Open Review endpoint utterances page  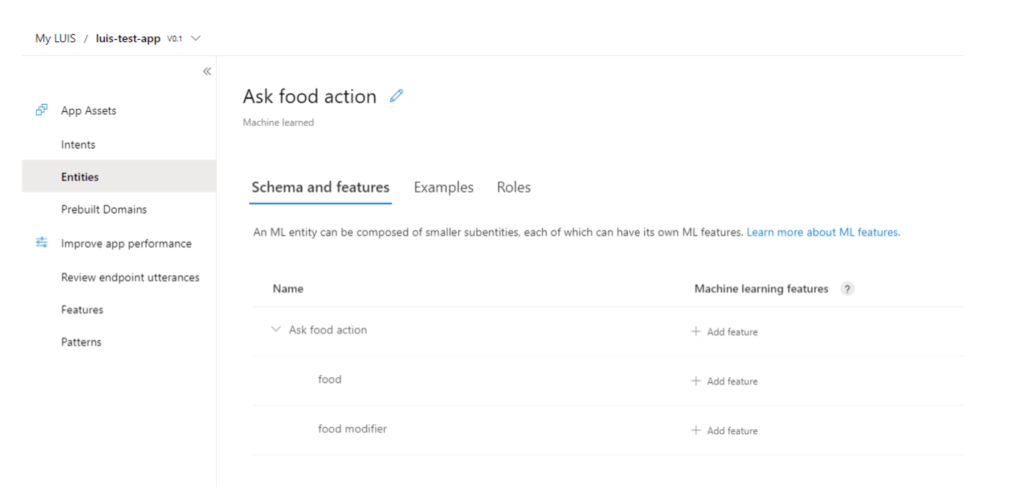(x=130, y=277)
